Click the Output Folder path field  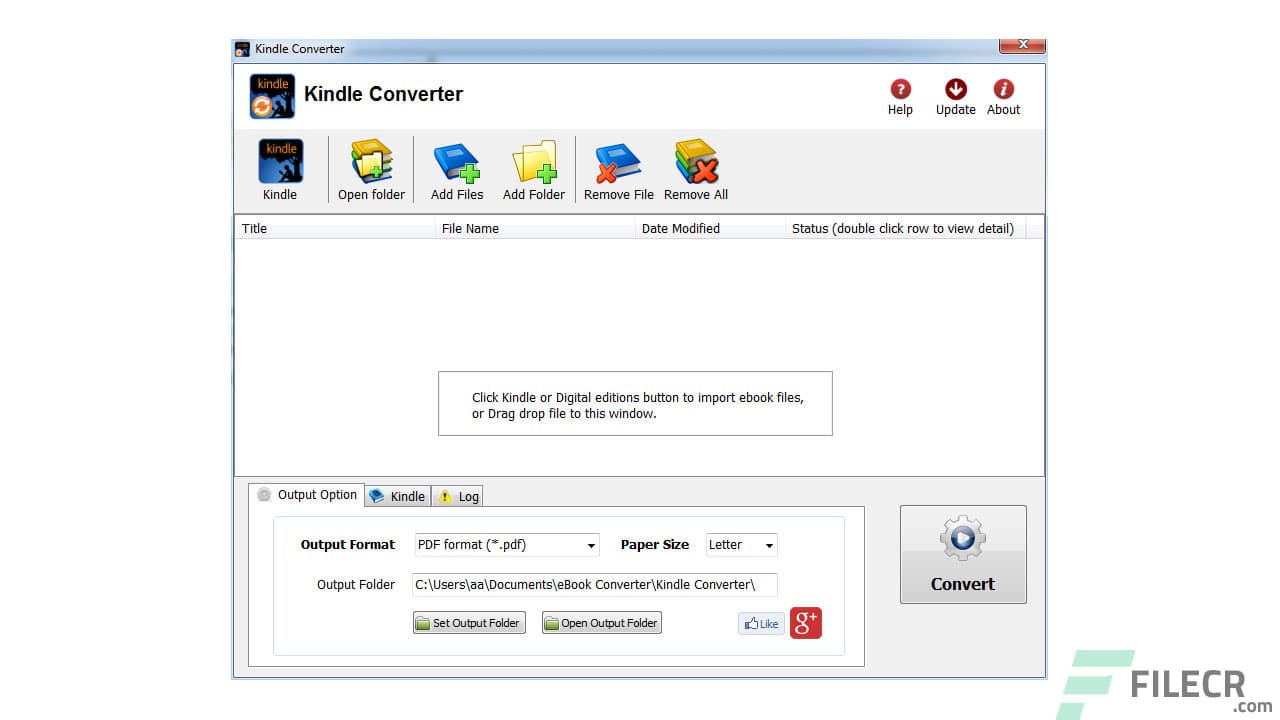(594, 584)
